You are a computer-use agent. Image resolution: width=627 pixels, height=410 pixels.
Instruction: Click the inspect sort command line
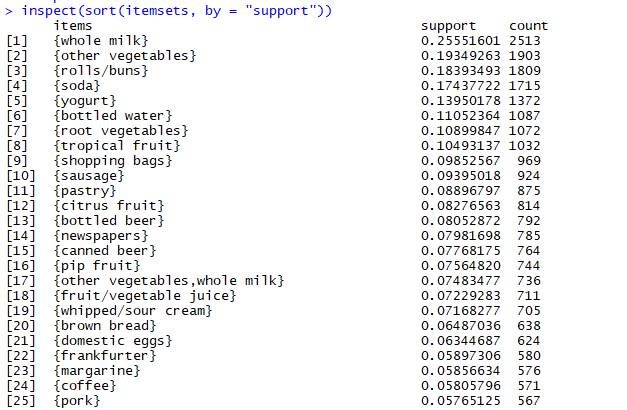(x=168, y=11)
